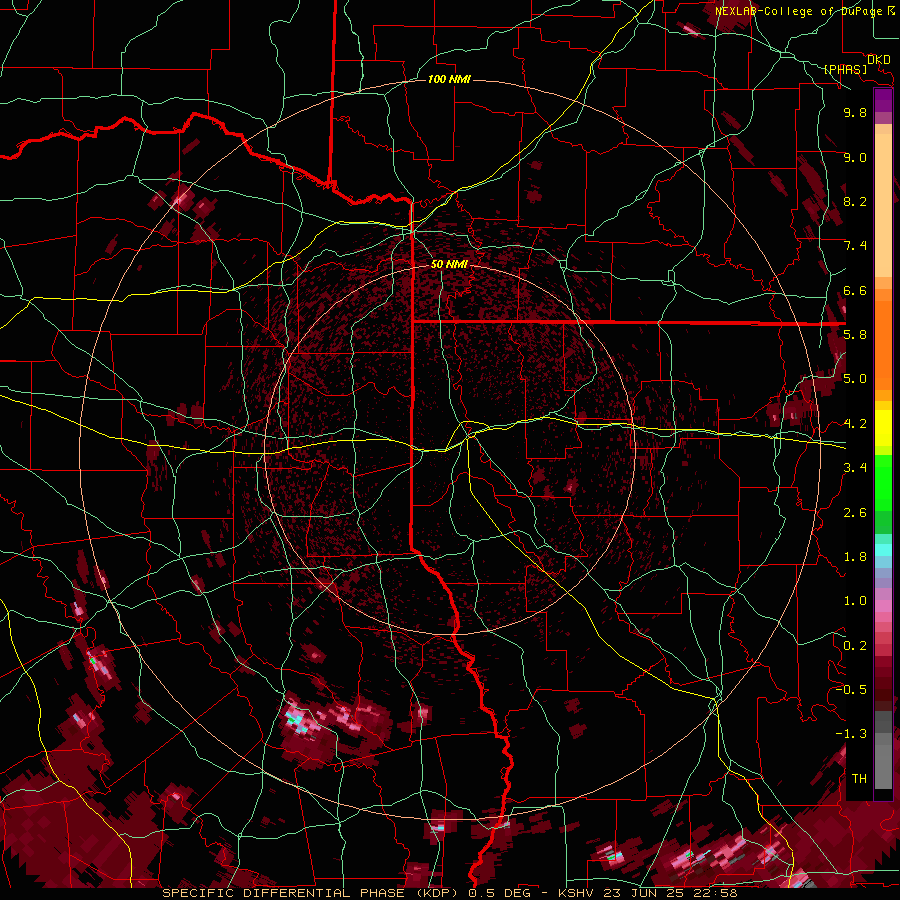This screenshot has width=900, height=900.
Task: Click the [PHAS] units label
Action: pos(845,69)
